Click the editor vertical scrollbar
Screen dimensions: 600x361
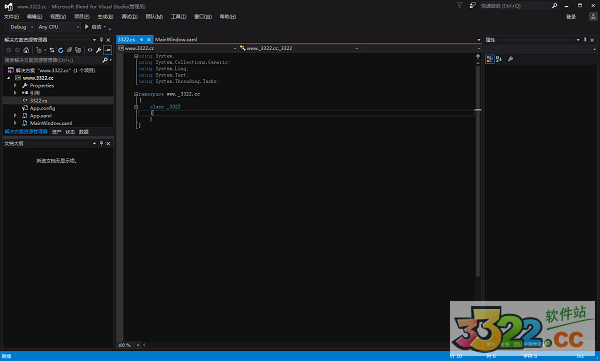(478, 168)
